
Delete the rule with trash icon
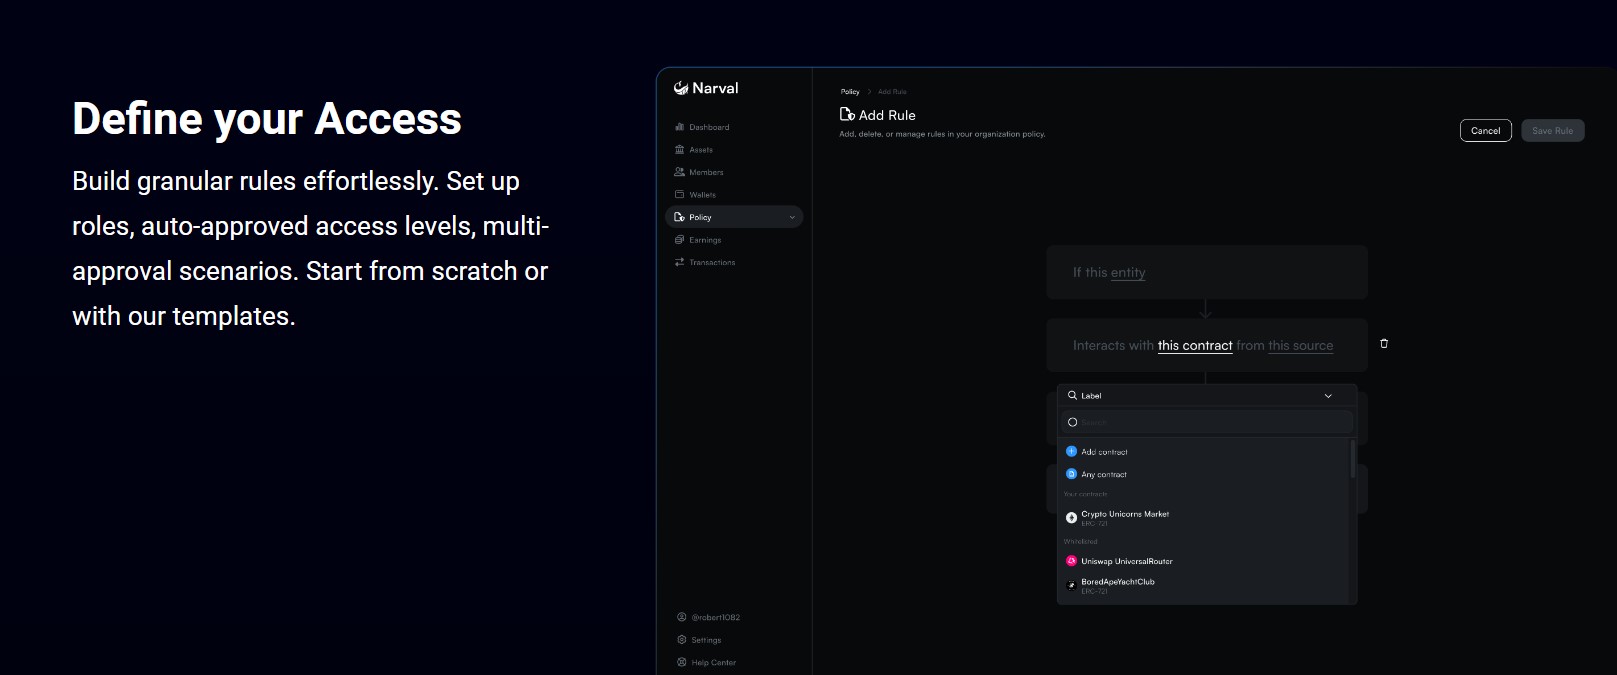point(1384,344)
